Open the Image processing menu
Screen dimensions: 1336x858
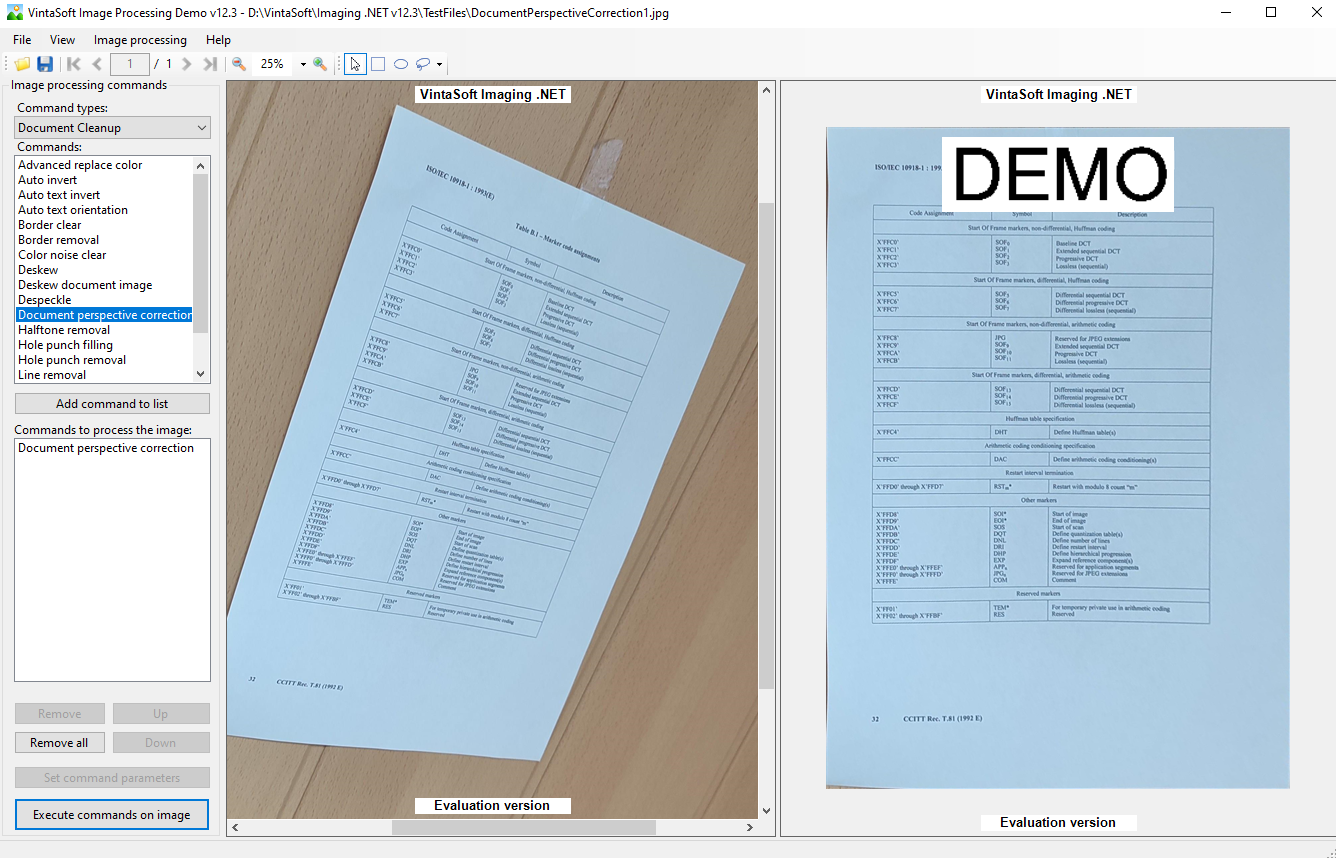pos(140,40)
